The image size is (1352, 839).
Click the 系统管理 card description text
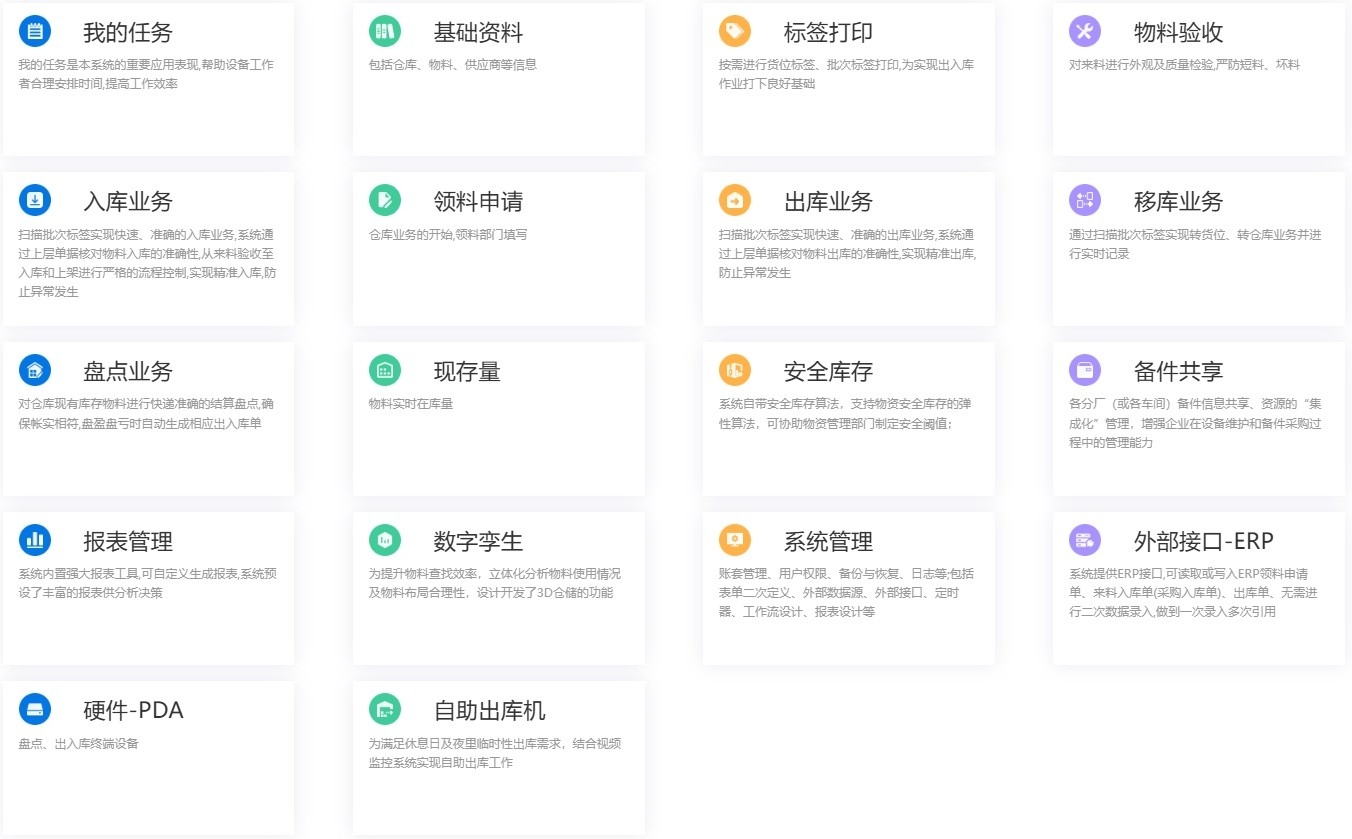846,593
